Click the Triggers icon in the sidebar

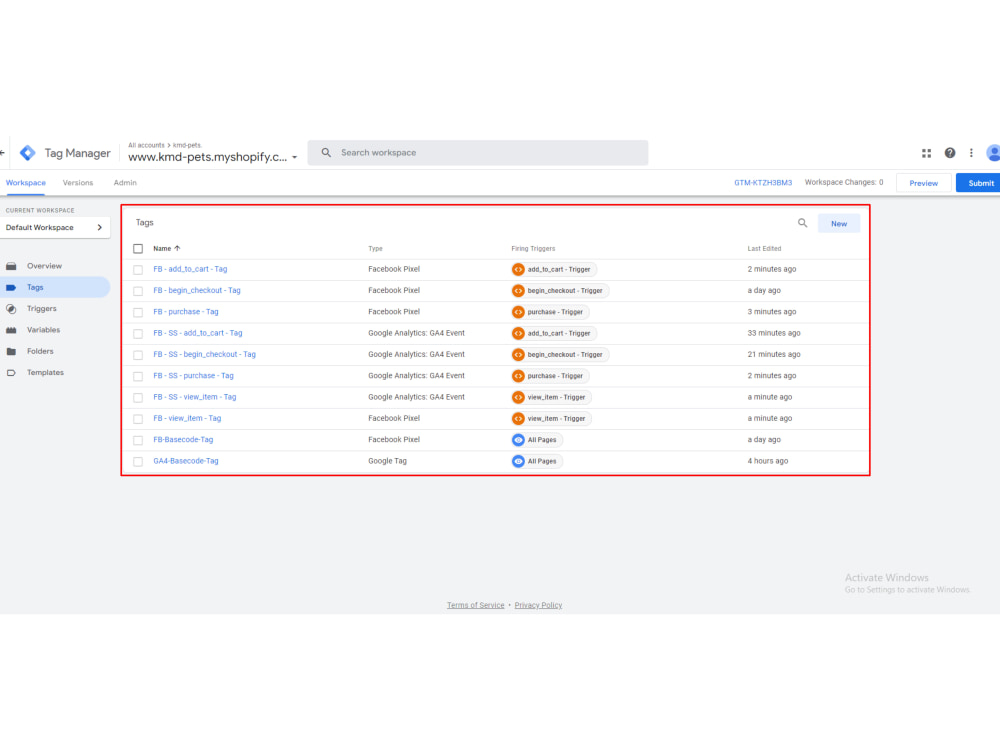(11, 309)
